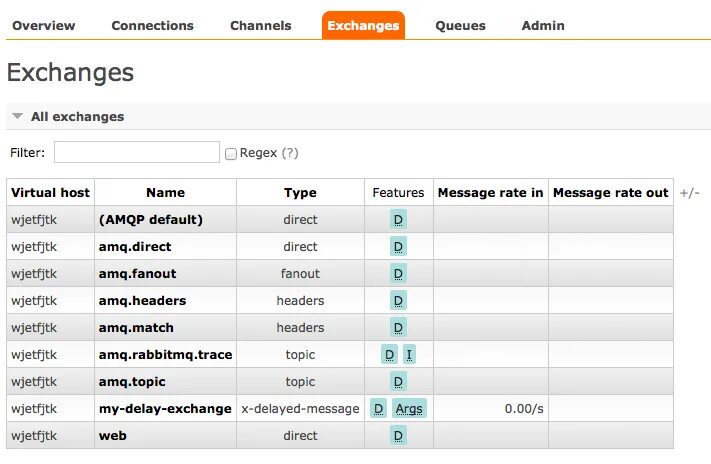Sort by the Name column header
This screenshot has height=464, width=711.
165,193
